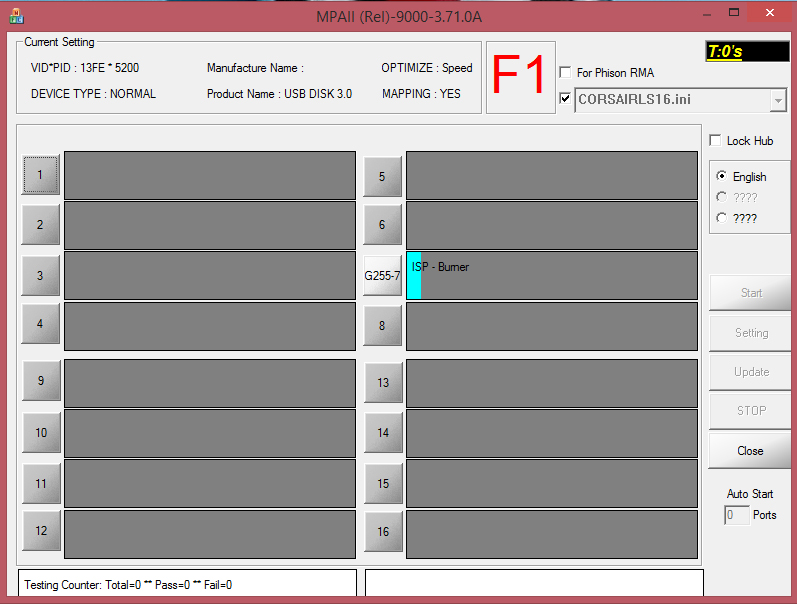The width and height of the screenshot is (797, 604).
Task: Click the Update button
Action: point(750,372)
